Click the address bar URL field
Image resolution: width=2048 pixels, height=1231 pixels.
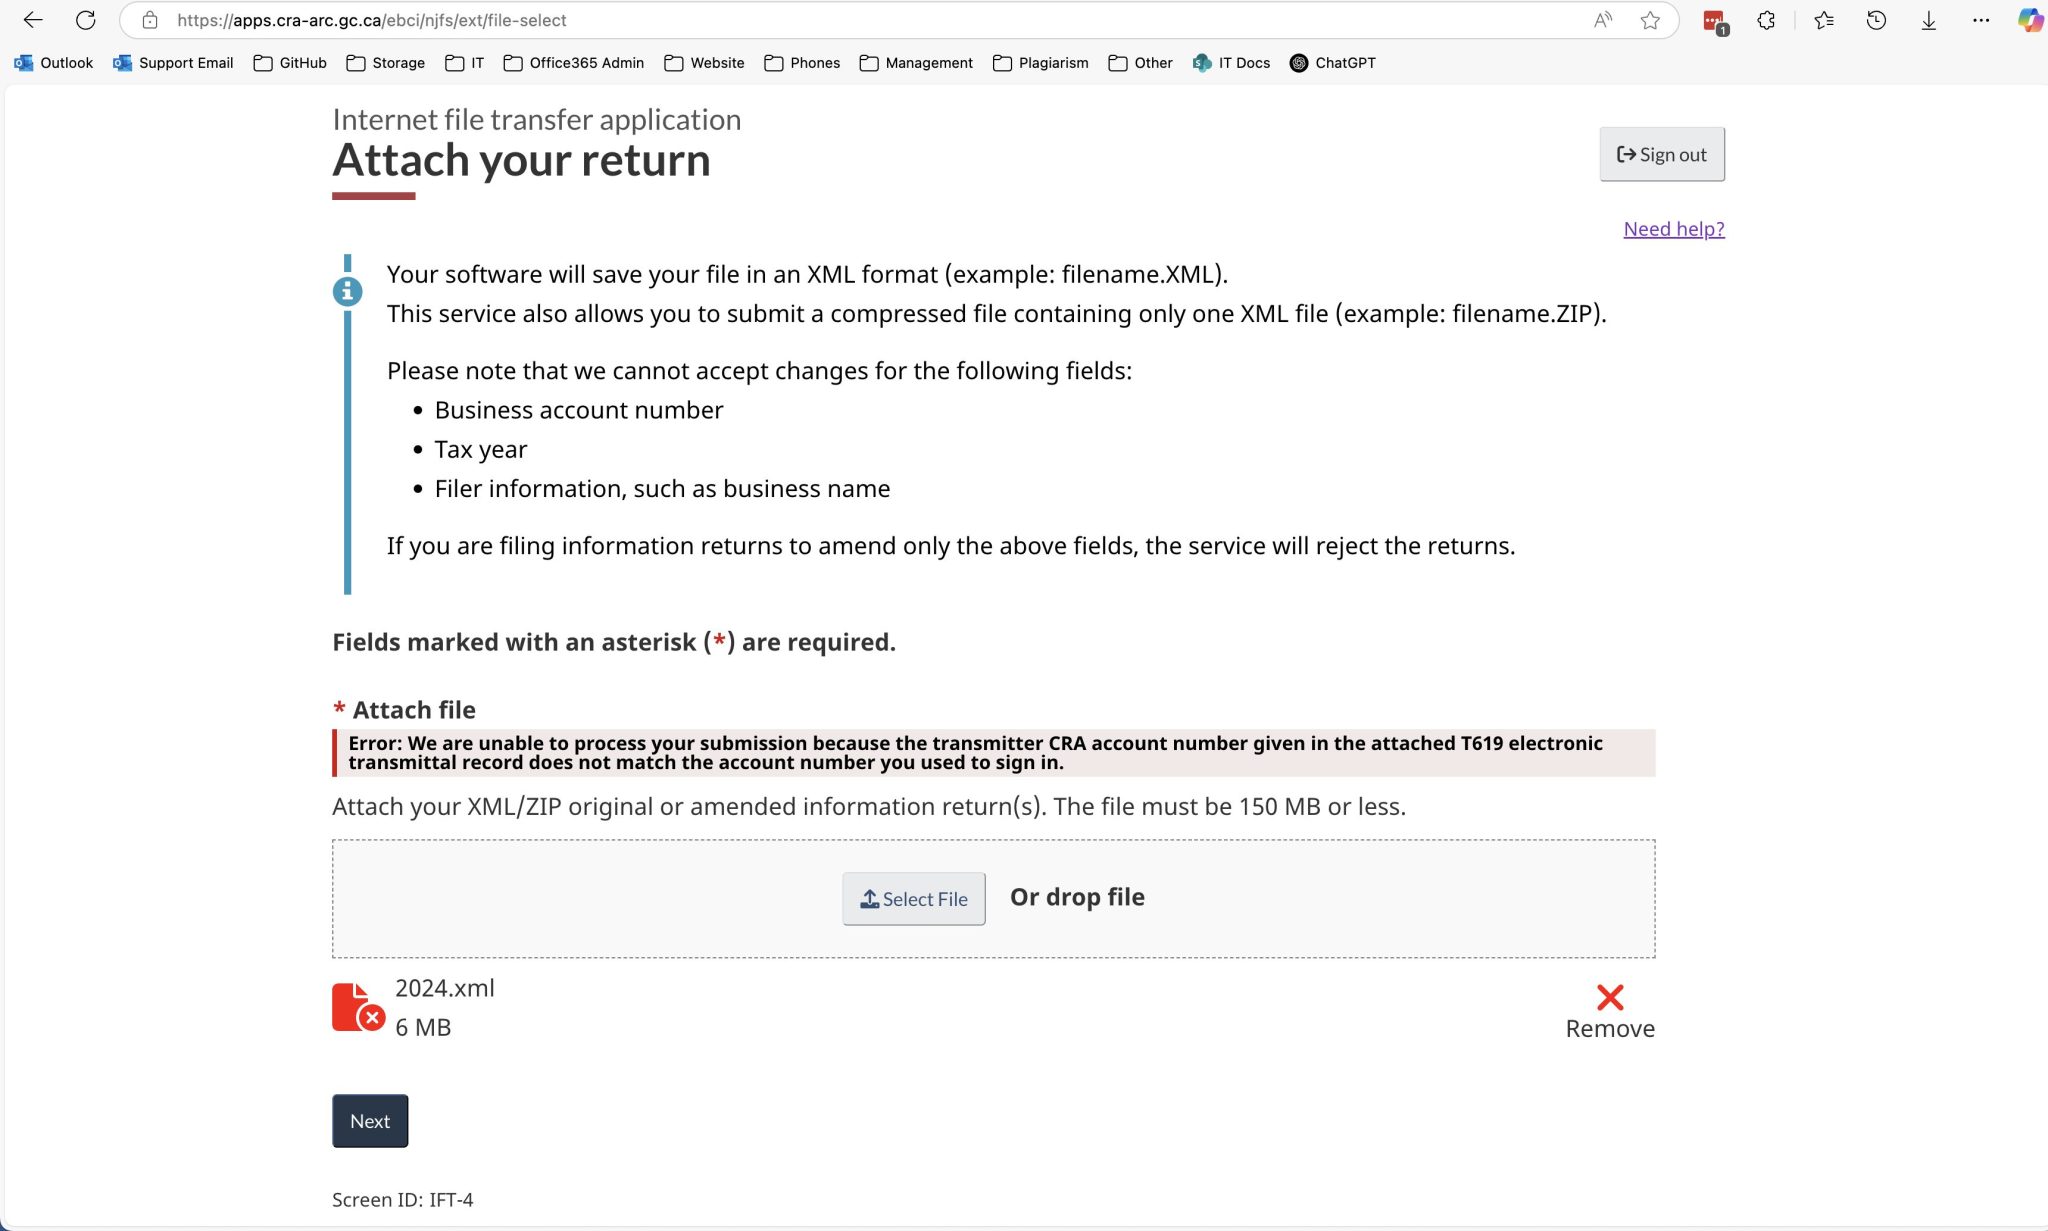coord(800,20)
